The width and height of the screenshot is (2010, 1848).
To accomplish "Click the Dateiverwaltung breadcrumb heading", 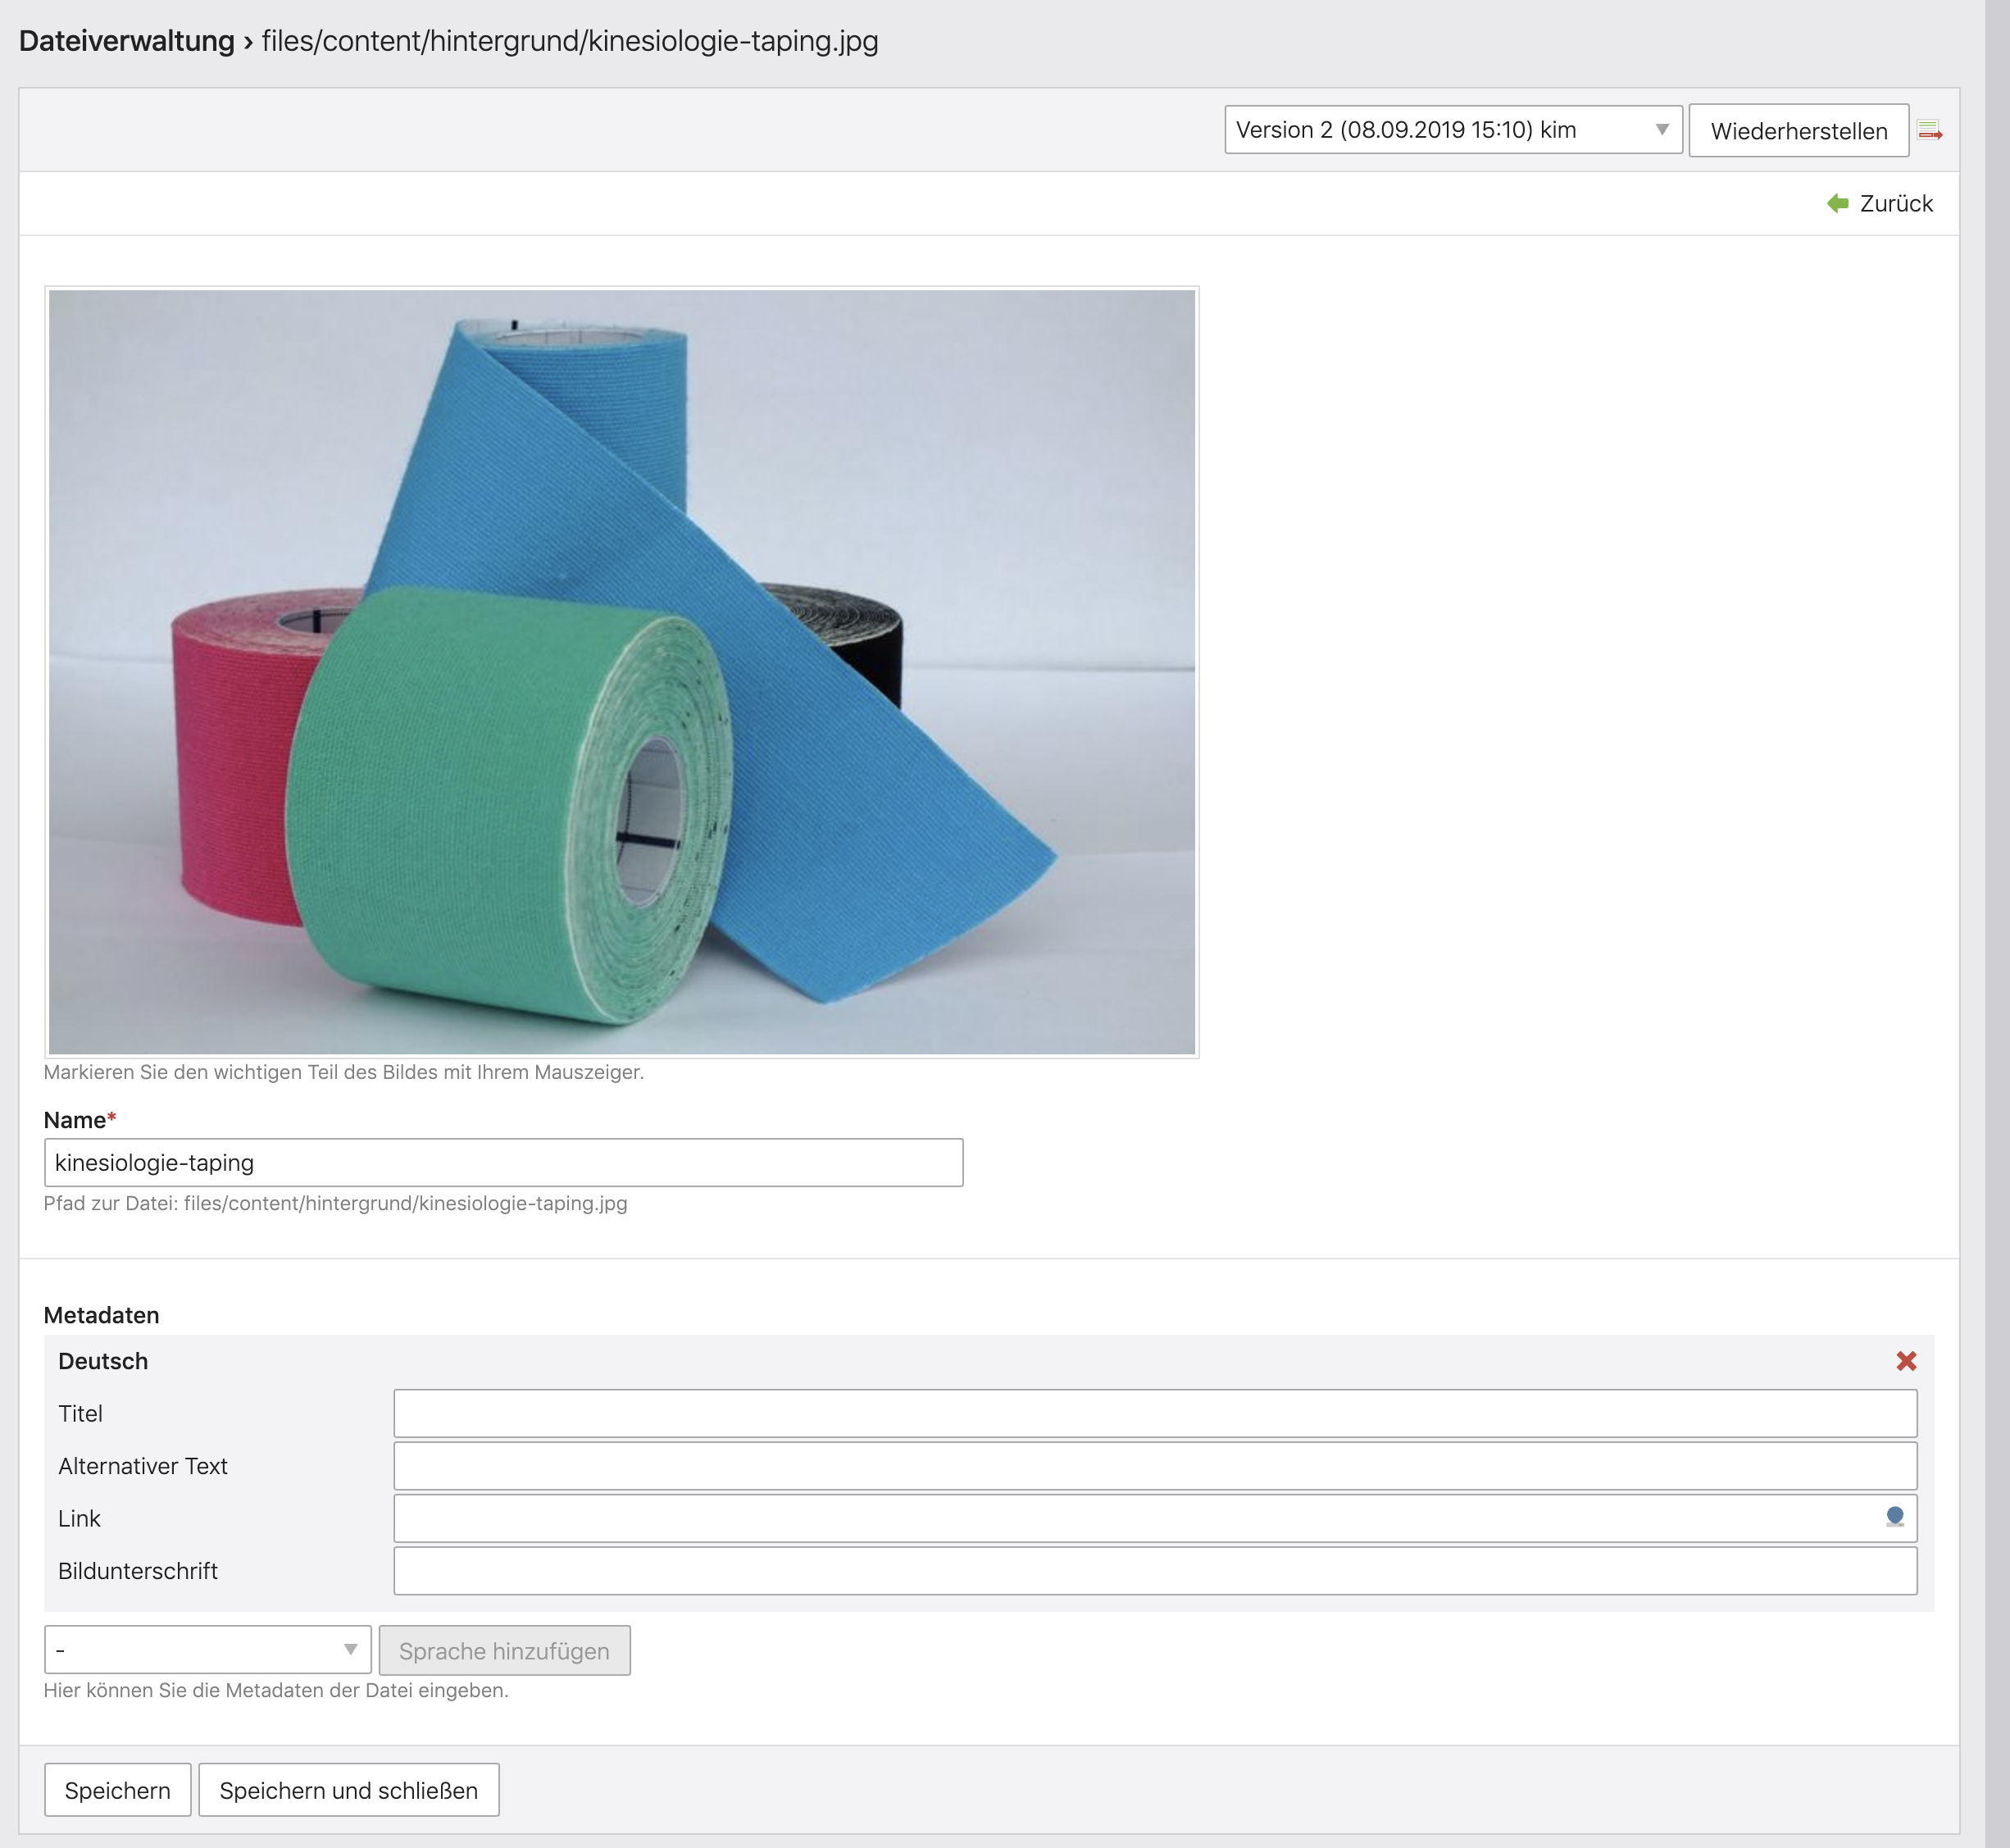I will click(126, 41).
